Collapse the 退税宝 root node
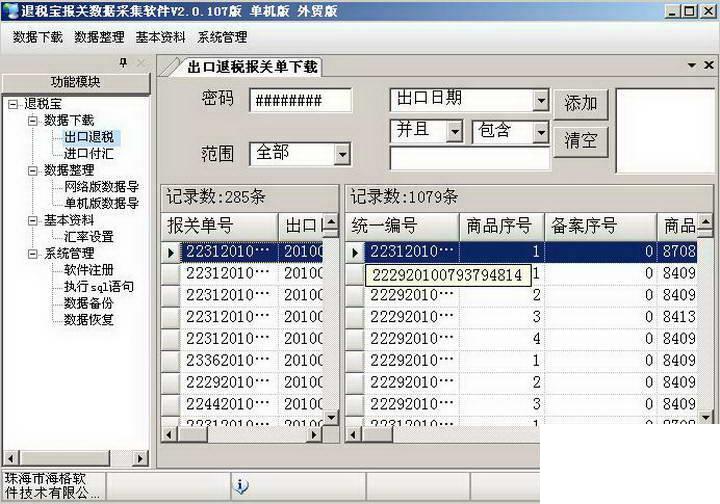 click(13, 104)
